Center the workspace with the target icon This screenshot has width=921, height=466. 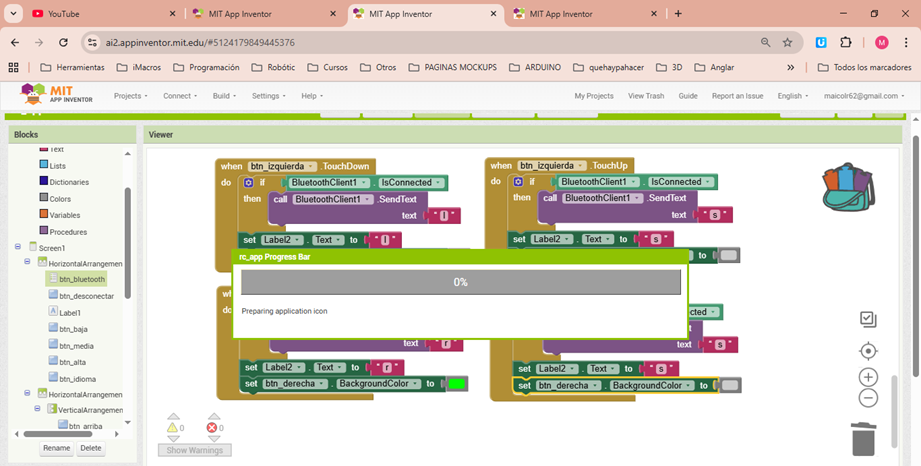(x=868, y=351)
